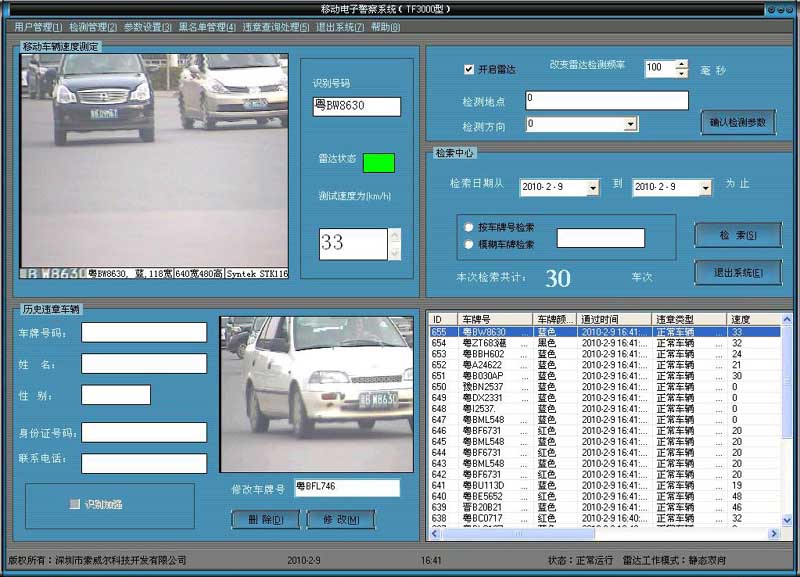This screenshot has width=800, height=577.
Task: Open the 检测方向 dropdown
Action: pyautogui.click(x=630, y=124)
